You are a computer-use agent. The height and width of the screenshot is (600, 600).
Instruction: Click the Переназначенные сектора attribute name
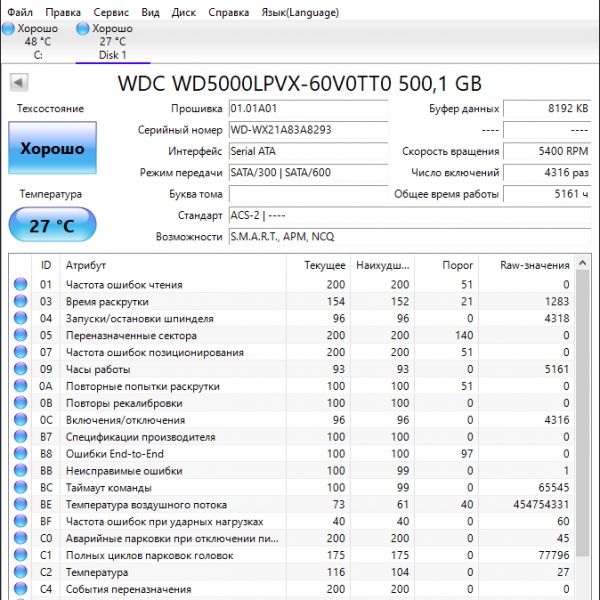tap(131, 336)
